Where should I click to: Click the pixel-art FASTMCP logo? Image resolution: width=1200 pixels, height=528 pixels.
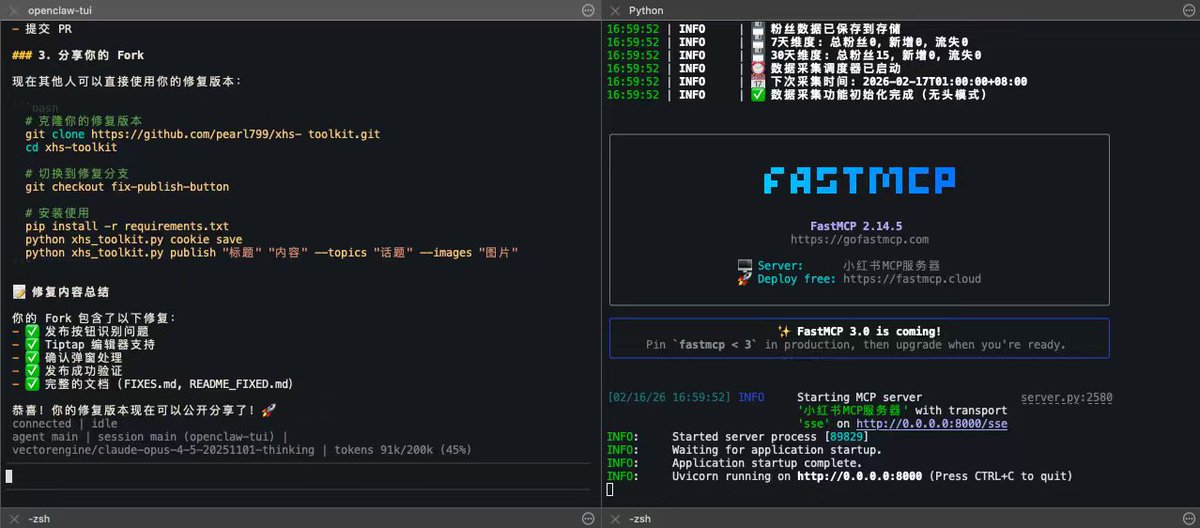coord(859,180)
